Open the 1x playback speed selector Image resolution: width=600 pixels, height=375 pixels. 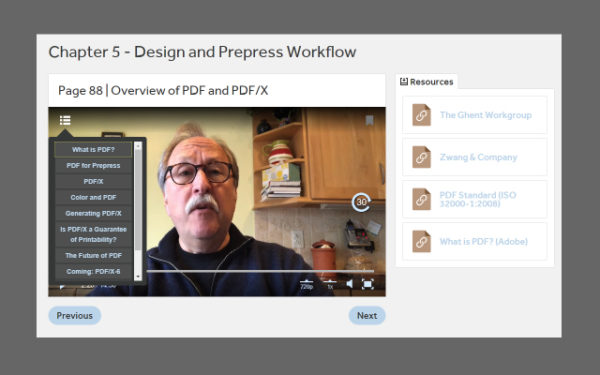[330, 285]
